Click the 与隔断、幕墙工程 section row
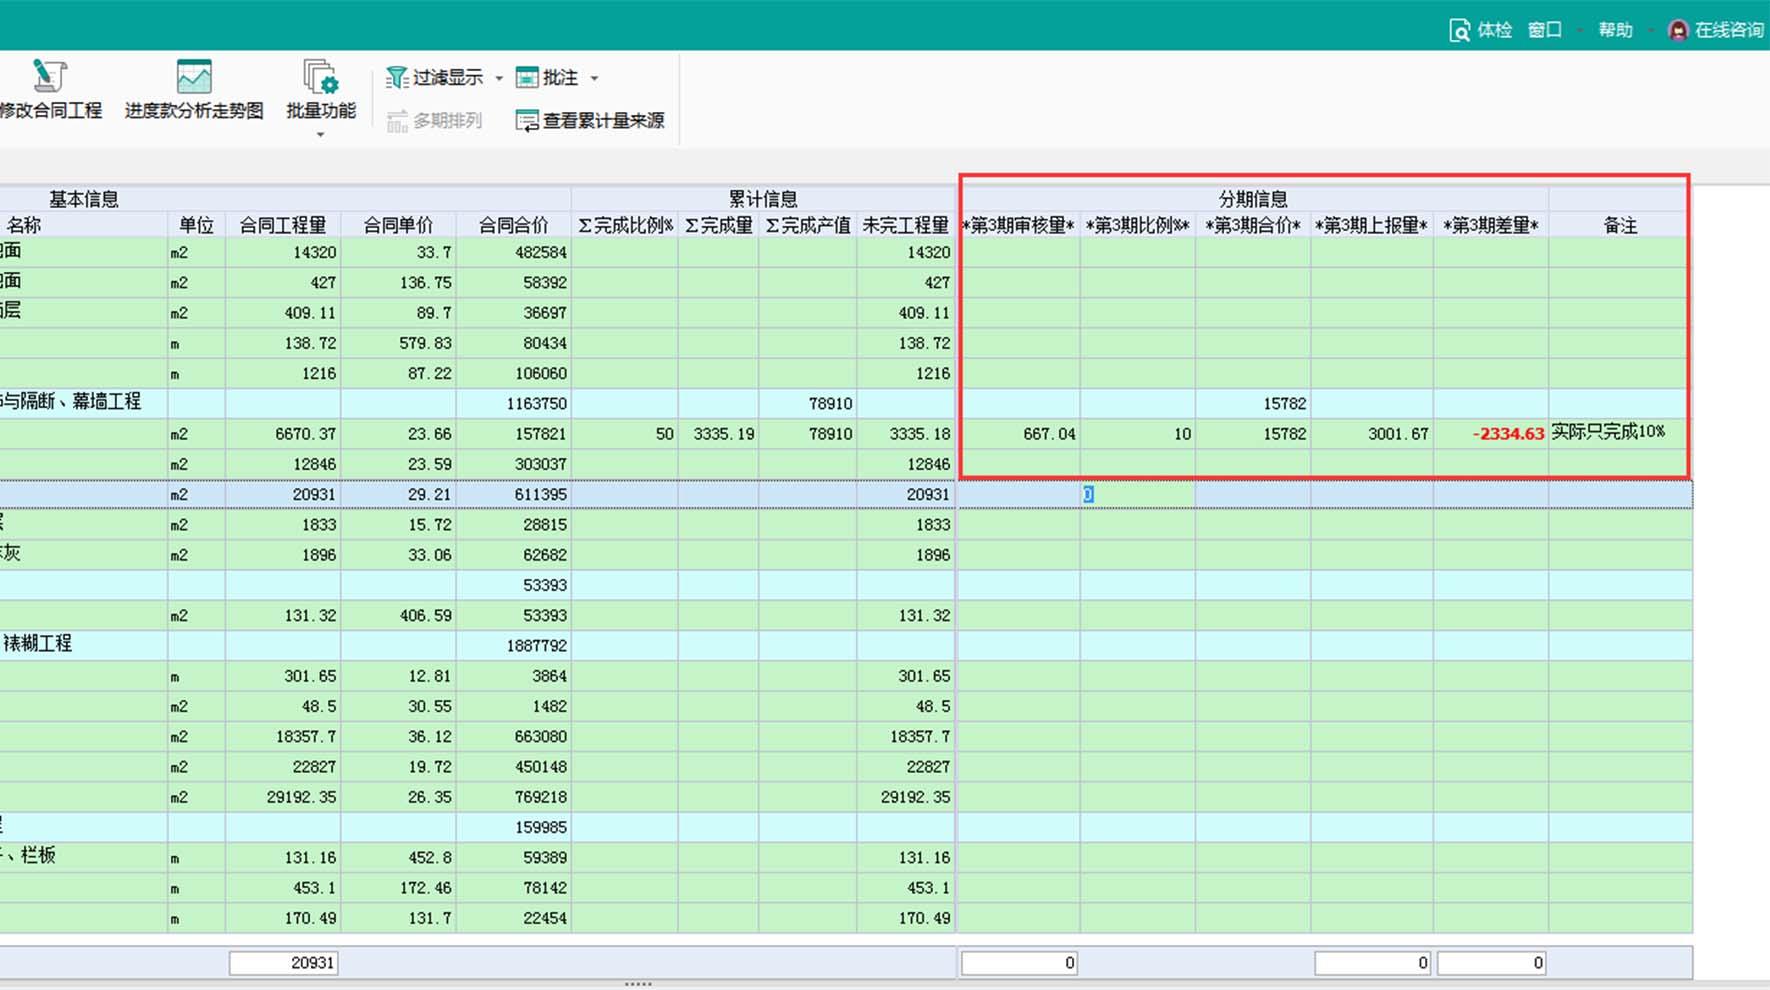The width and height of the screenshot is (1770, 990). 846,404
